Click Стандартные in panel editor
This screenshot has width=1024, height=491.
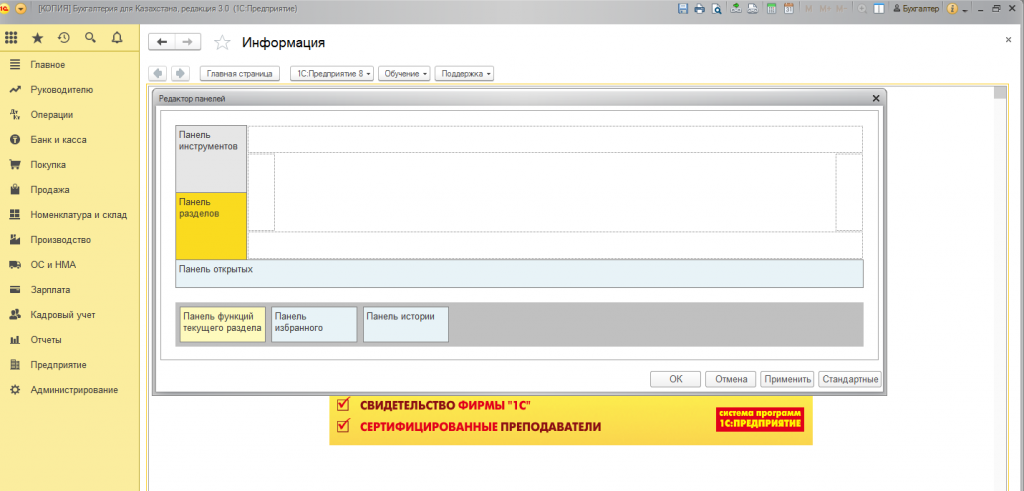coord(850,379)
